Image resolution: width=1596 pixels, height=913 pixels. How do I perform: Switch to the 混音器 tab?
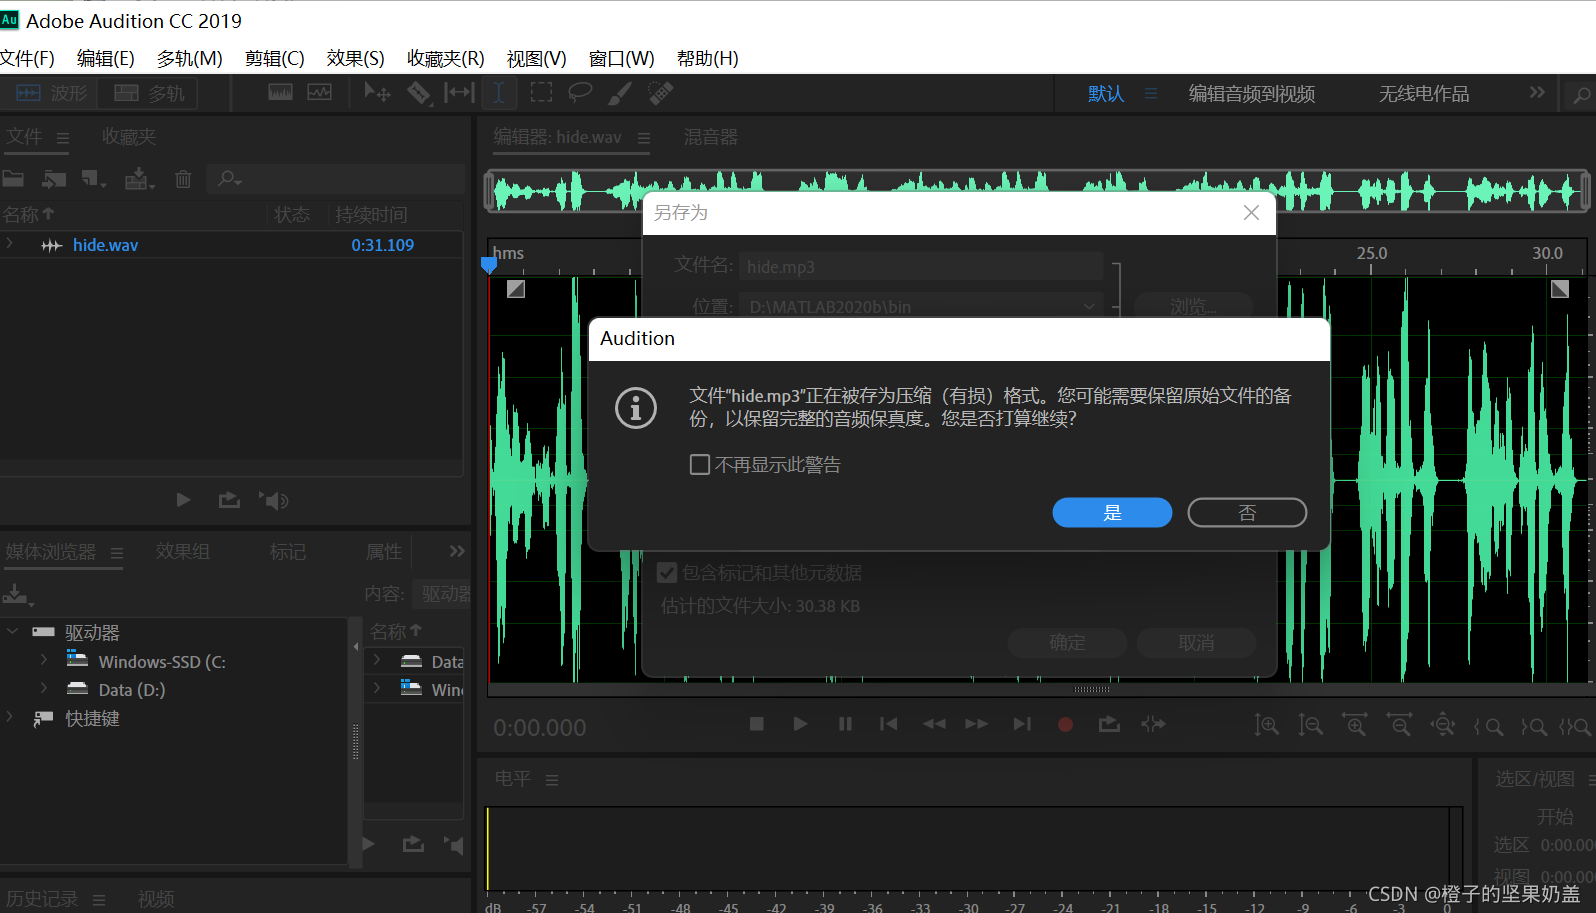coord(710,137)
